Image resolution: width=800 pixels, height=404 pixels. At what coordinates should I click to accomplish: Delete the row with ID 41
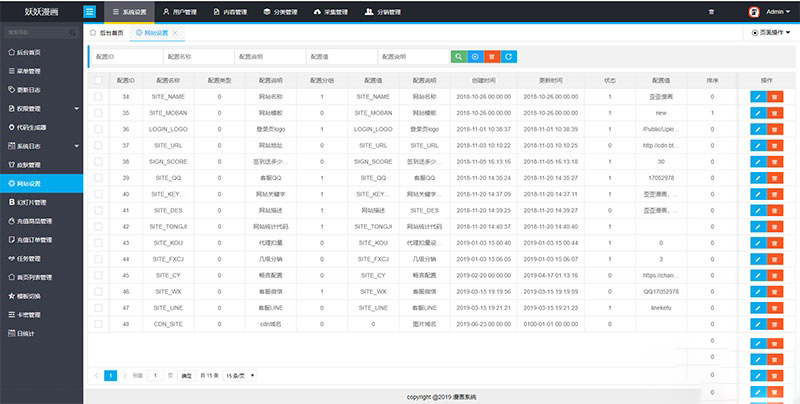tap(774, 211)
